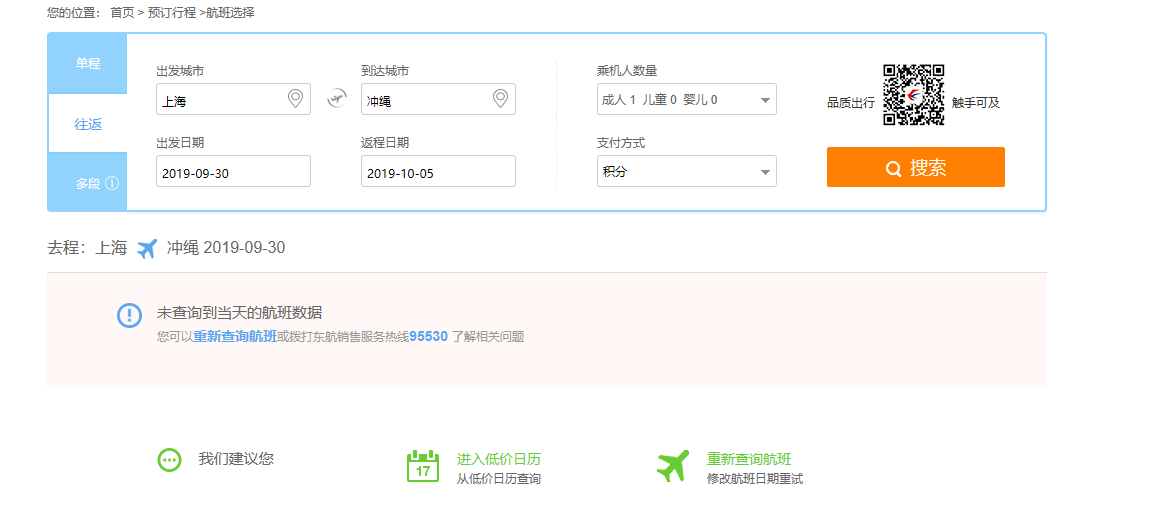Viewport: 1150px width, 506px height.
Task: Click the arrival city location pin icon
Action: click(x=500, y=99)
